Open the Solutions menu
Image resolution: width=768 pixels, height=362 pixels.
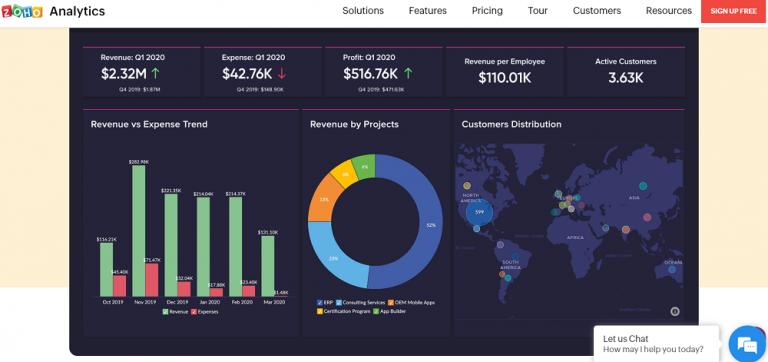[x=363, y=11]
